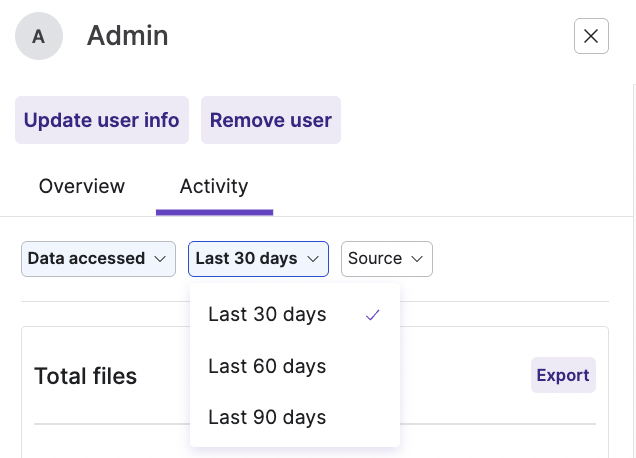Click the chevron arrow on Data accessed
636x458 pixels.
point(160,259)
